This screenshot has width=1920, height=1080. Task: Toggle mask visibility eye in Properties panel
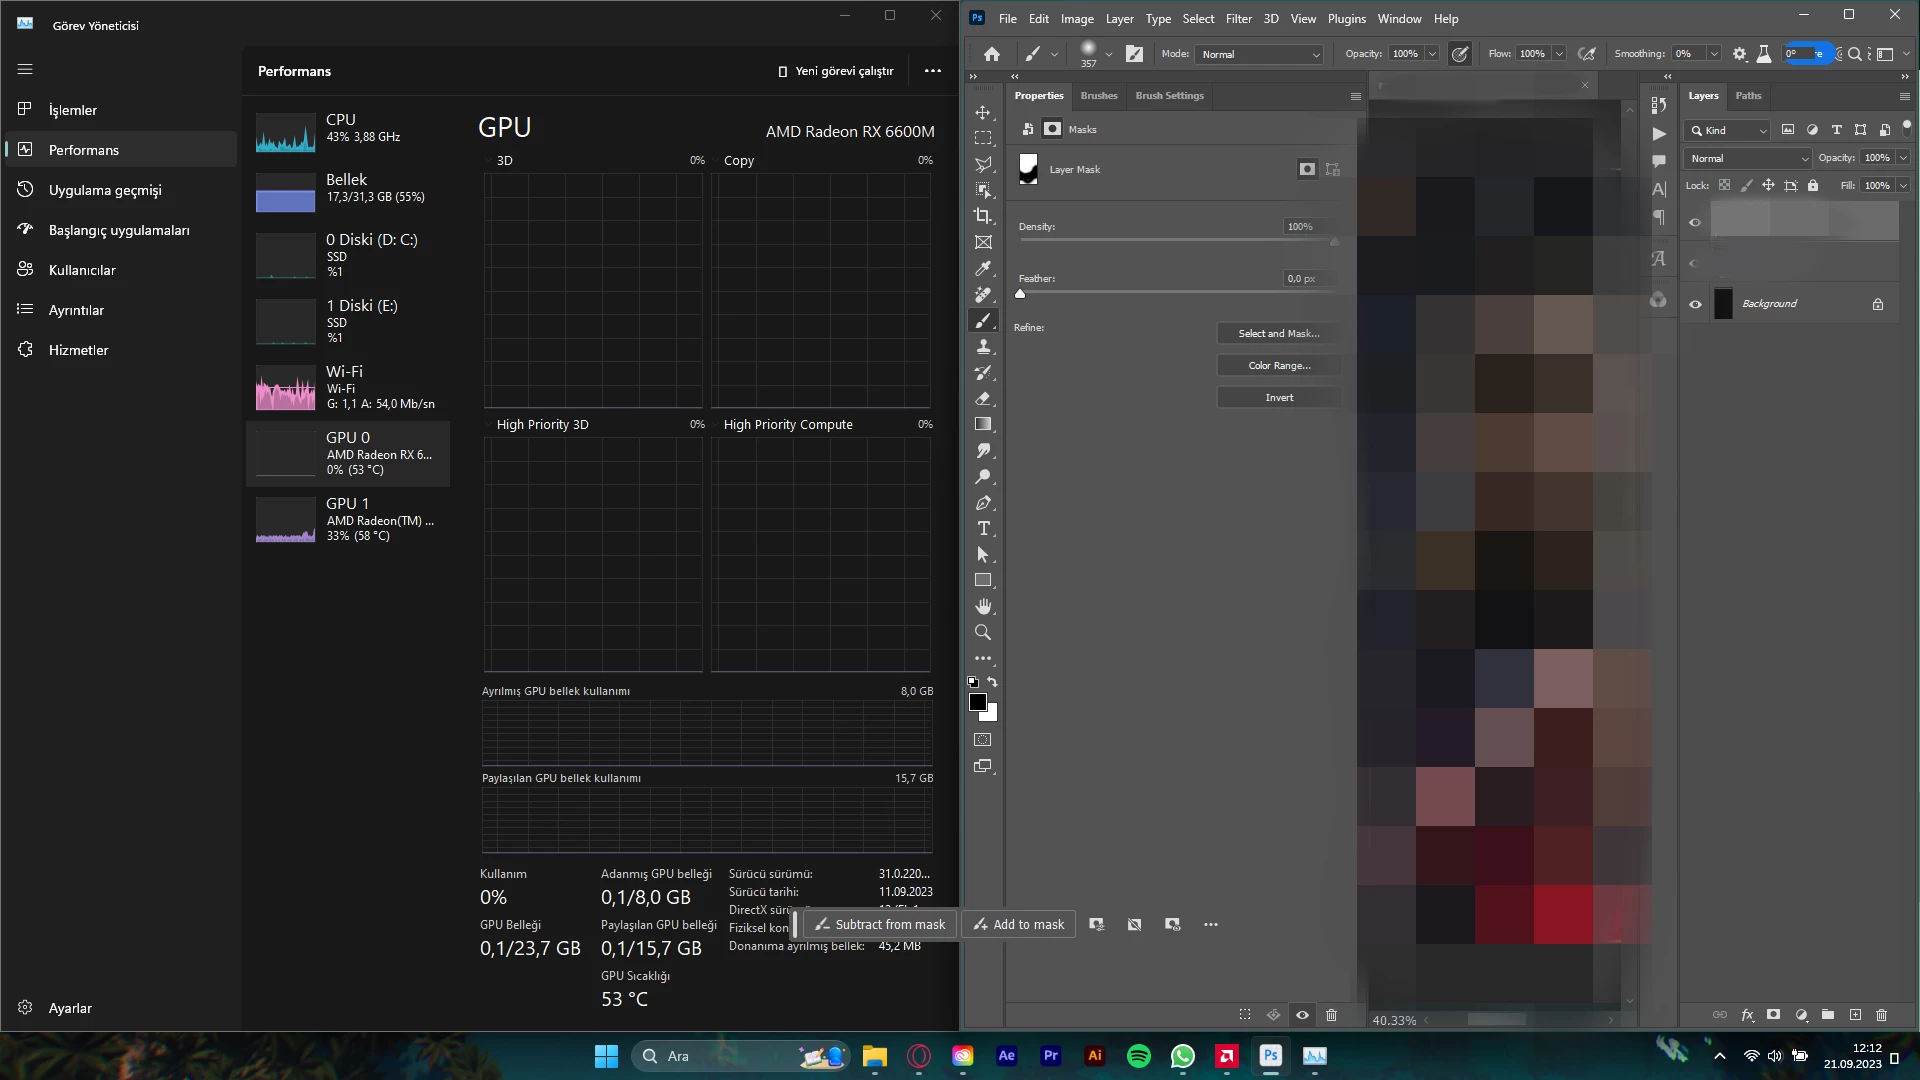(1302, 1014)
